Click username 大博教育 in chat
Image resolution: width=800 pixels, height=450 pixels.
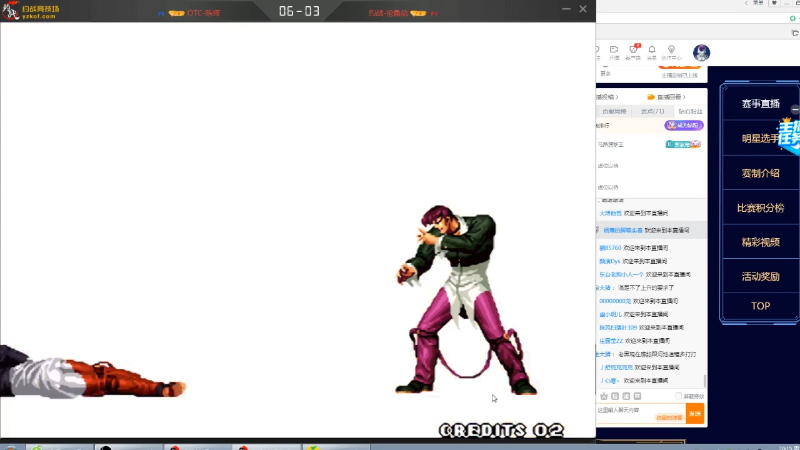click(x=610, y=213)
